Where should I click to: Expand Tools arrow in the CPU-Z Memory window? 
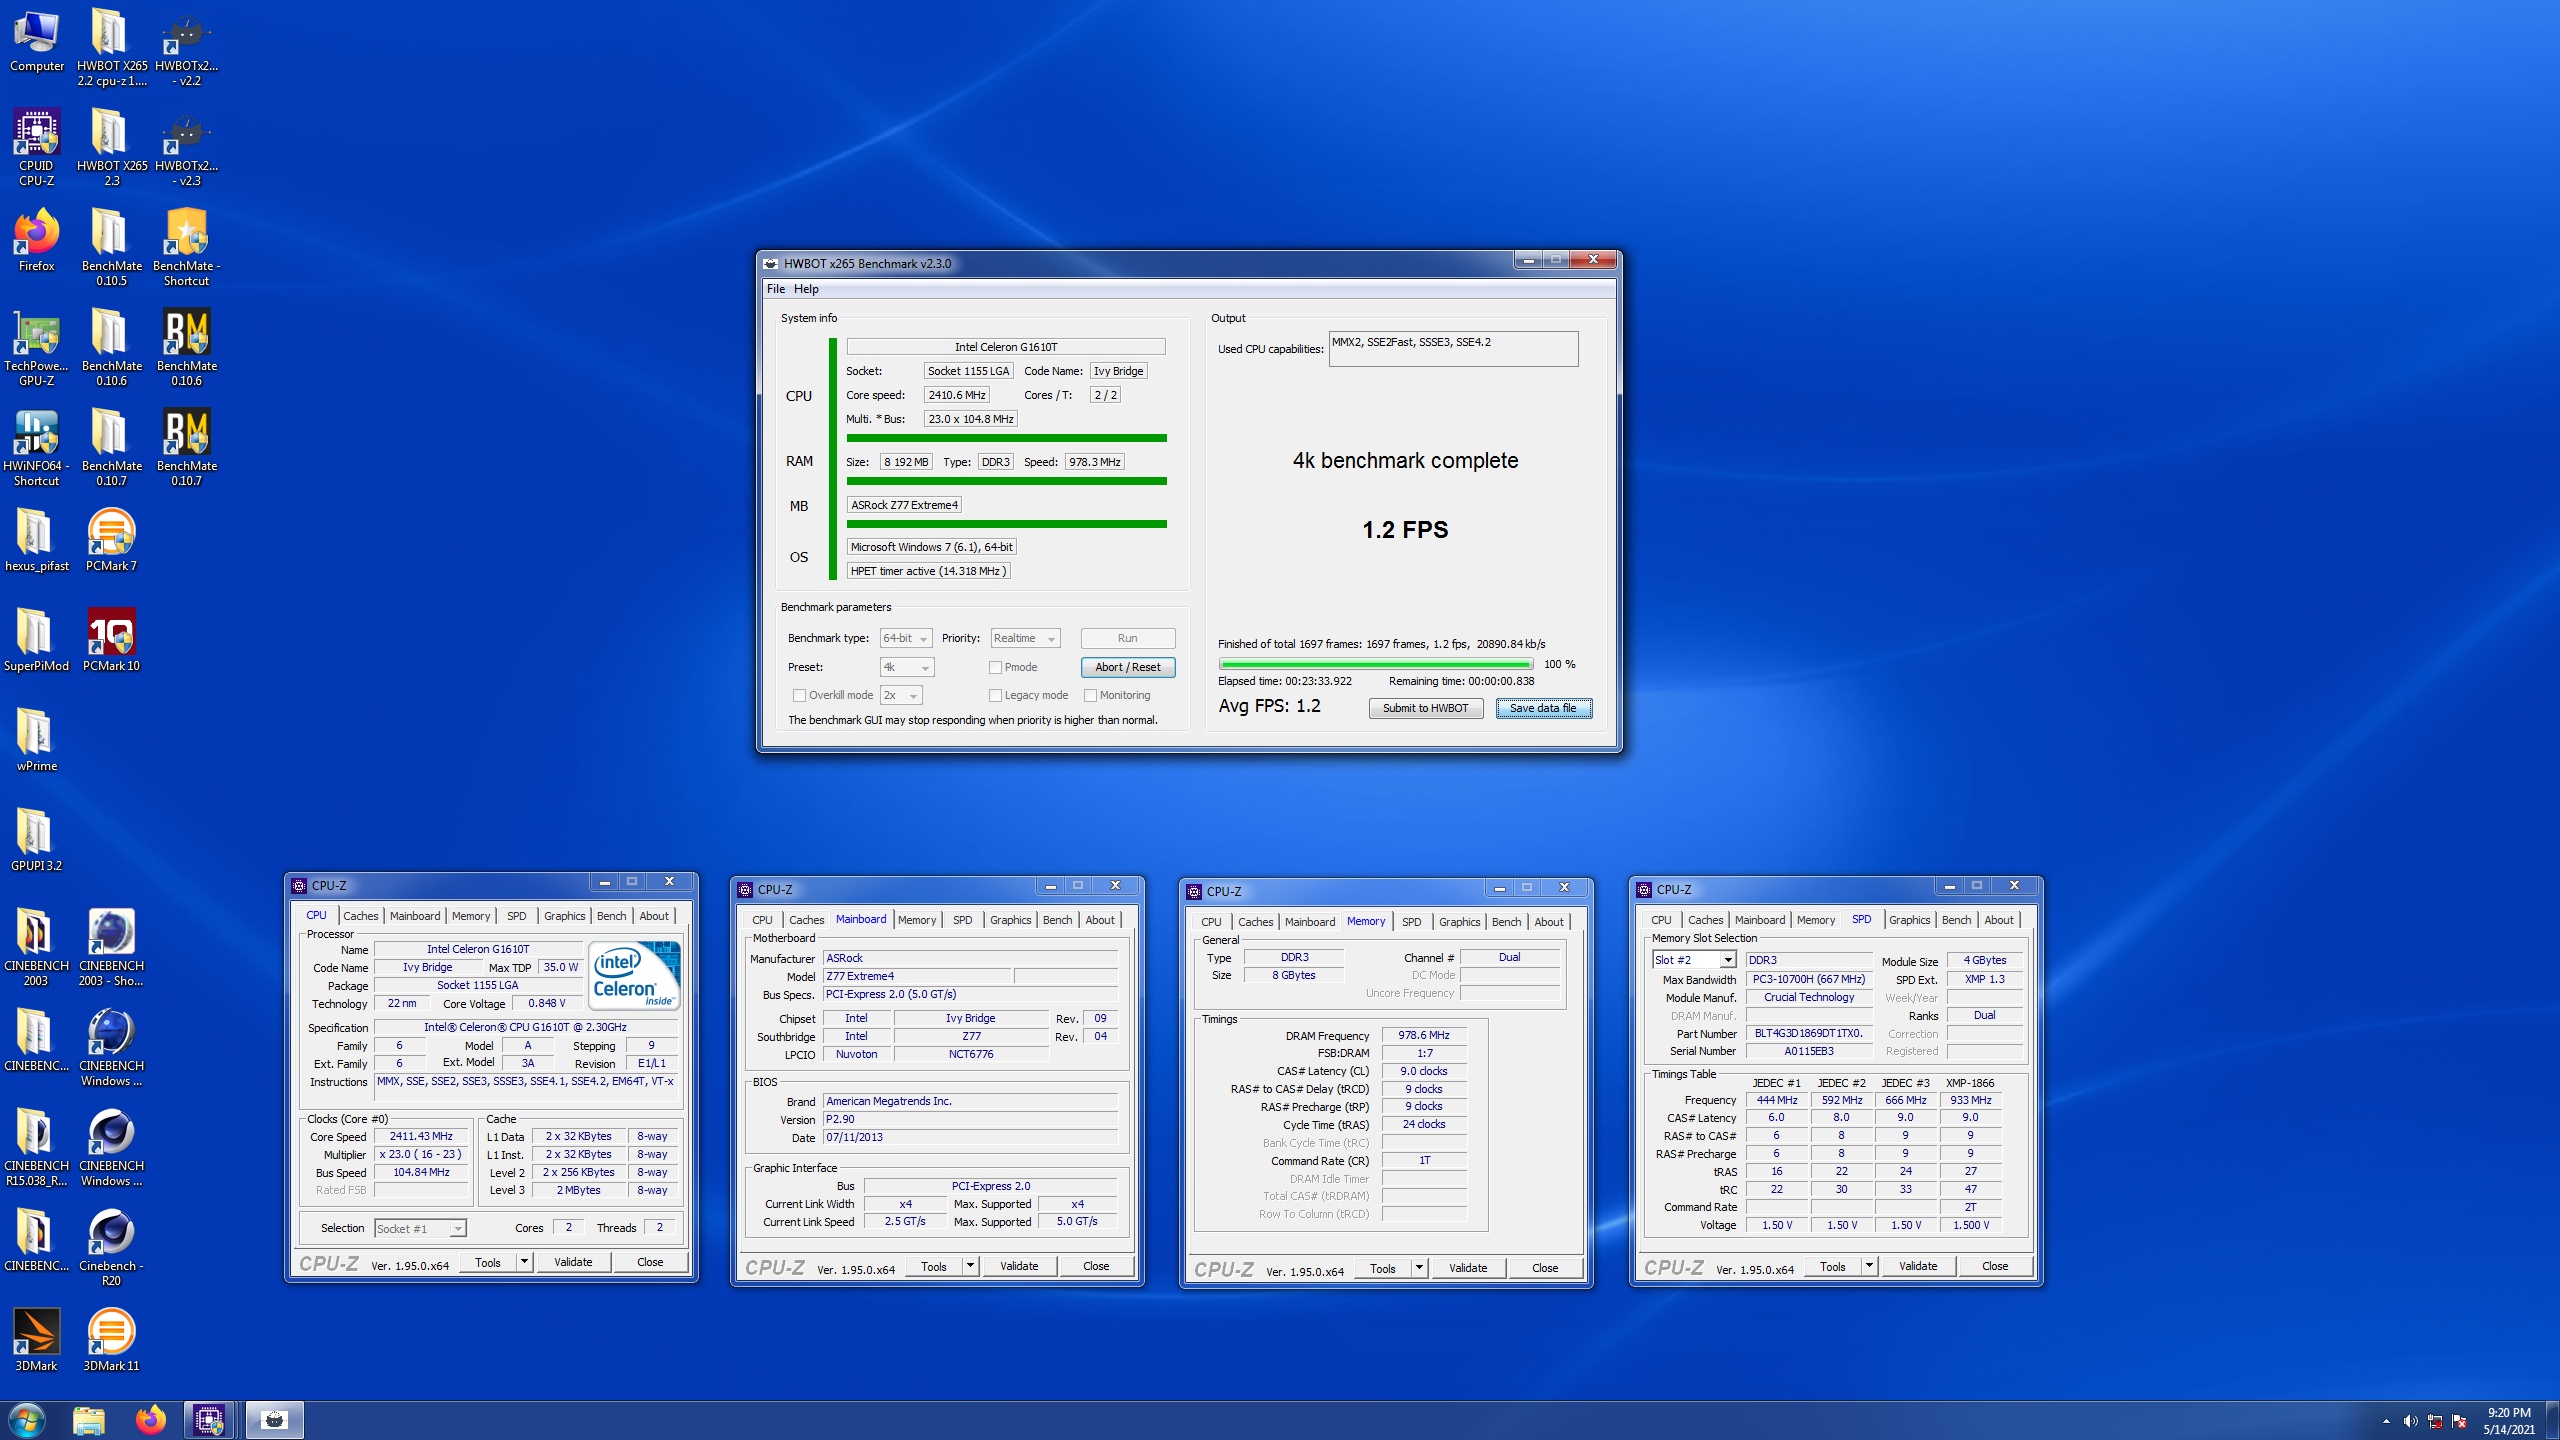1419,1268
